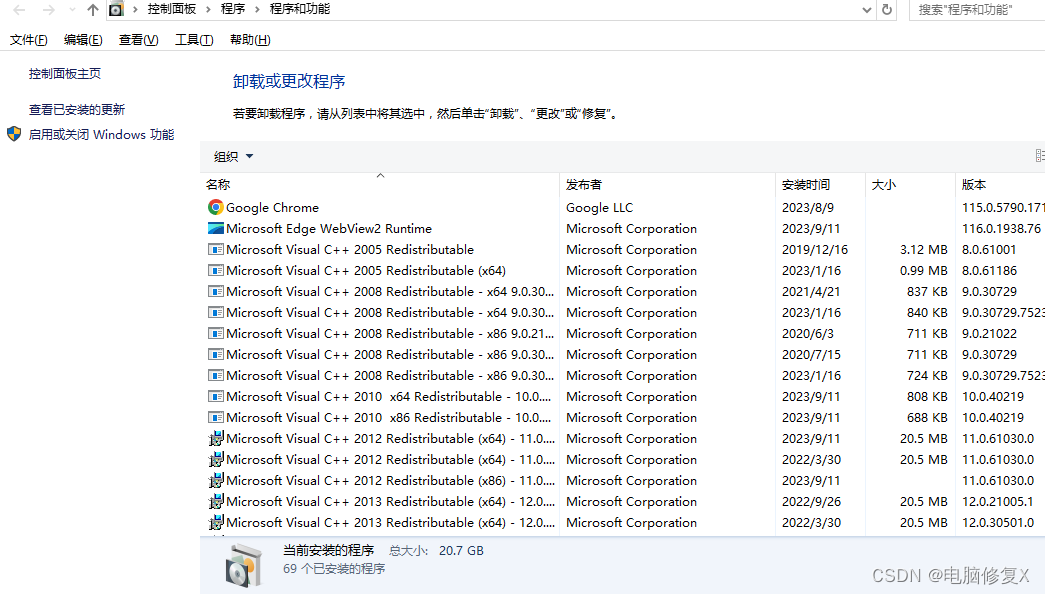Click 69 个已安装的程序 status text
1045x594 pixels.
[x=334, y=569]
